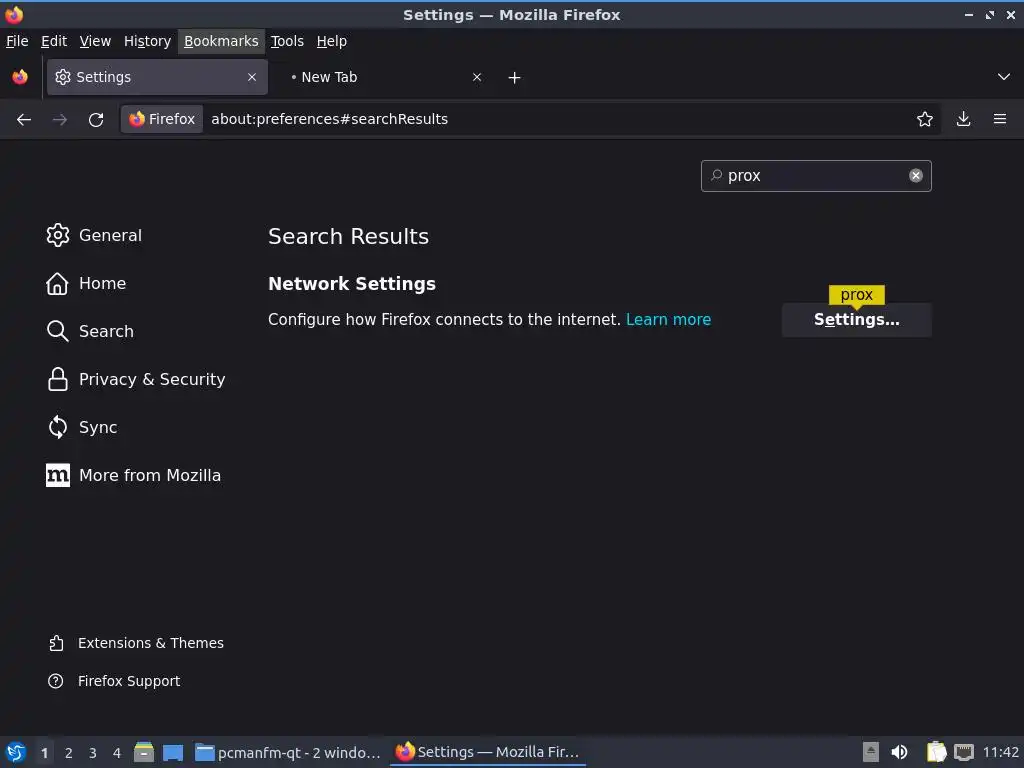Open the volume speaker tray icon
Screen dimensions: 1024x768
899,752
